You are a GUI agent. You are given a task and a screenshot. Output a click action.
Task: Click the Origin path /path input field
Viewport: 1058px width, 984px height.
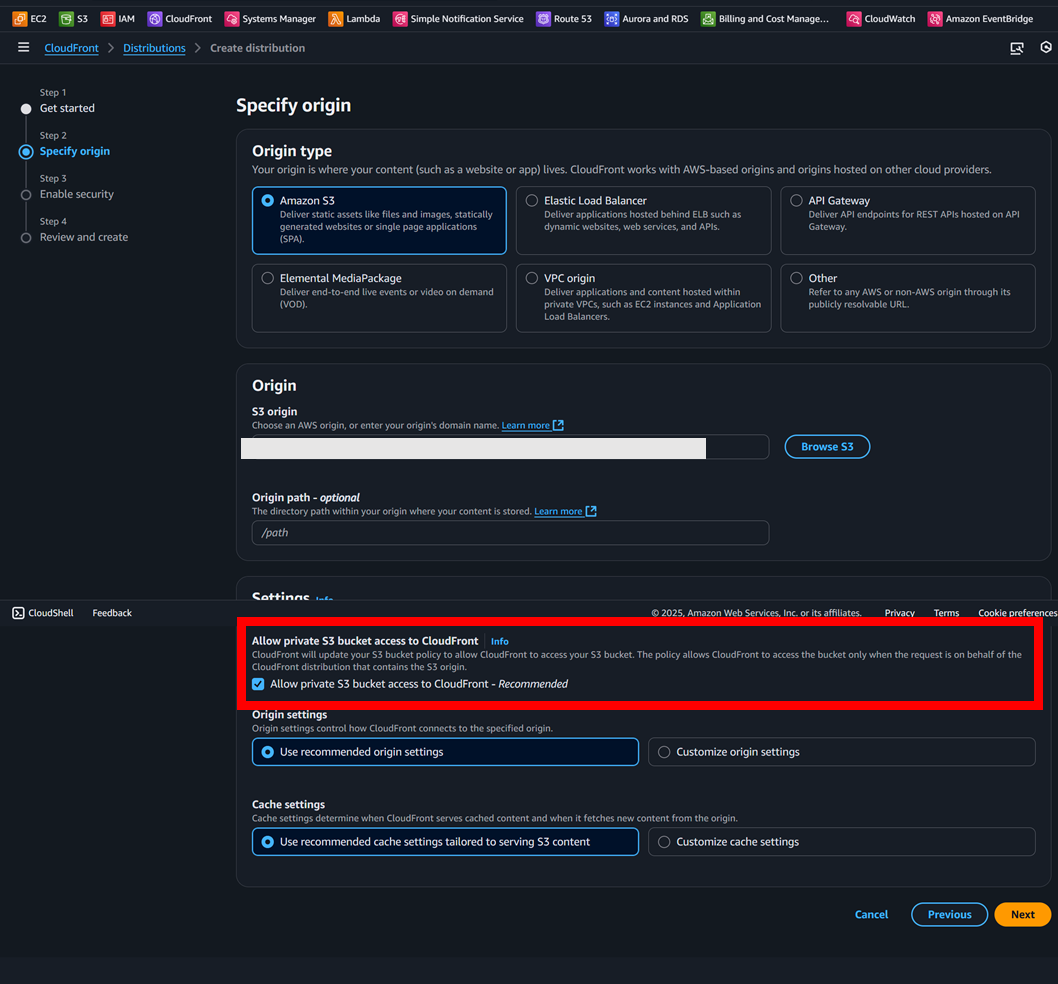click(x=510, y=532)
